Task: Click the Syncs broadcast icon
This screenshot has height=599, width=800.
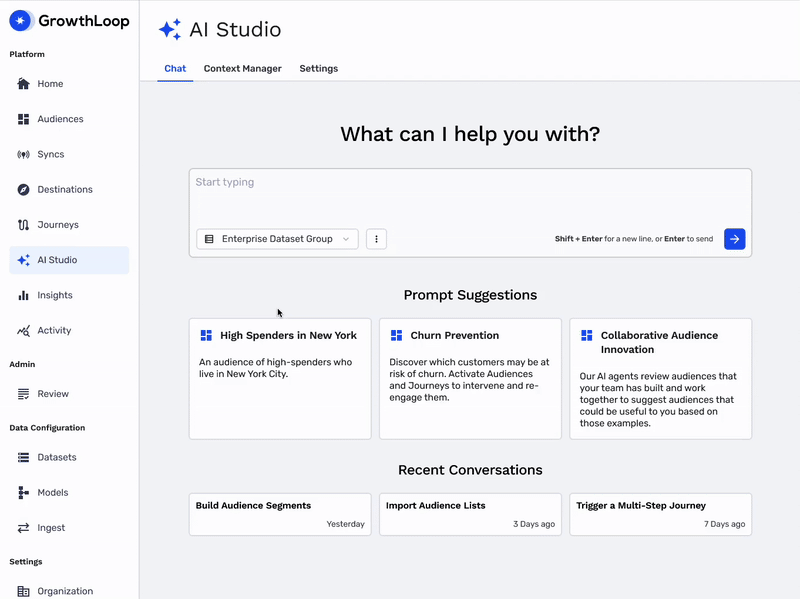Action: point(24,155)
